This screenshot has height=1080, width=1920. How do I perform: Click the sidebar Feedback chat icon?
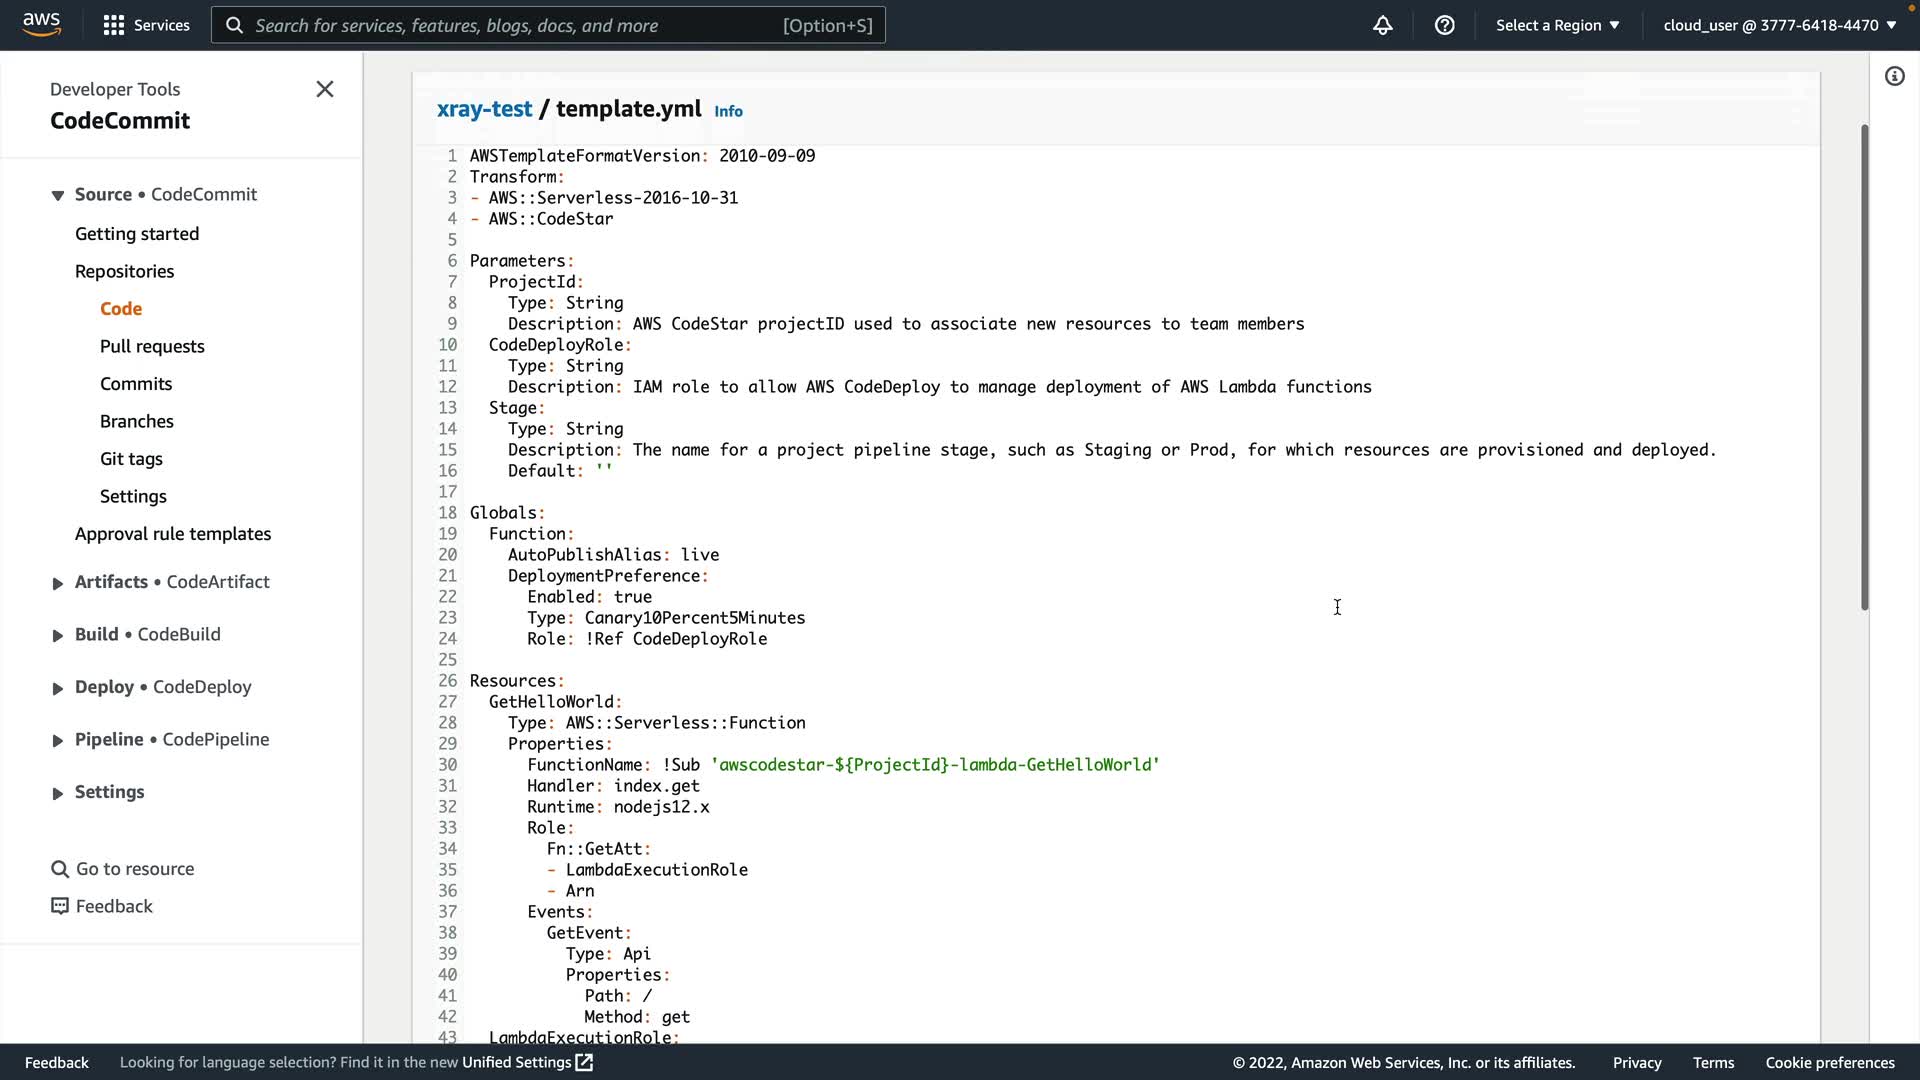(60, 906)
